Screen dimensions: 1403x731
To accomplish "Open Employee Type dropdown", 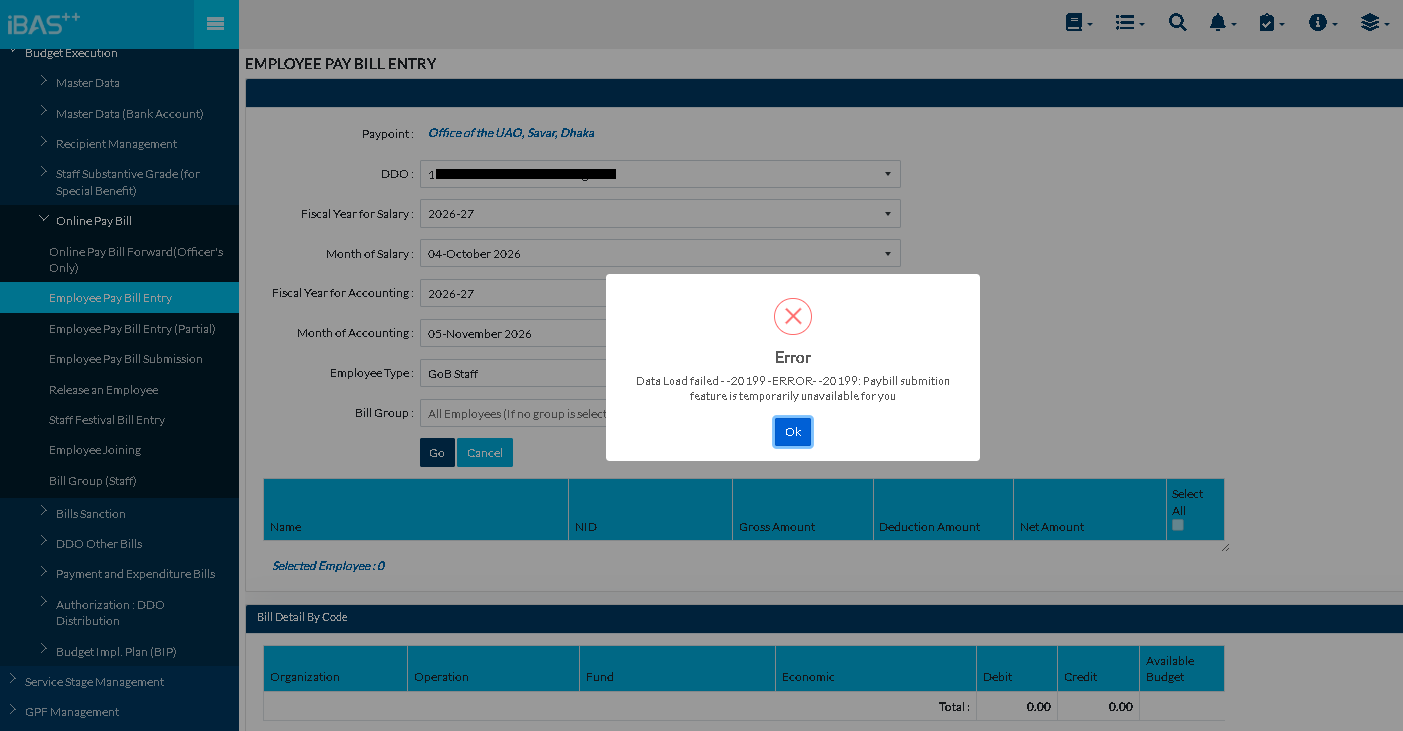I will 513,374.
